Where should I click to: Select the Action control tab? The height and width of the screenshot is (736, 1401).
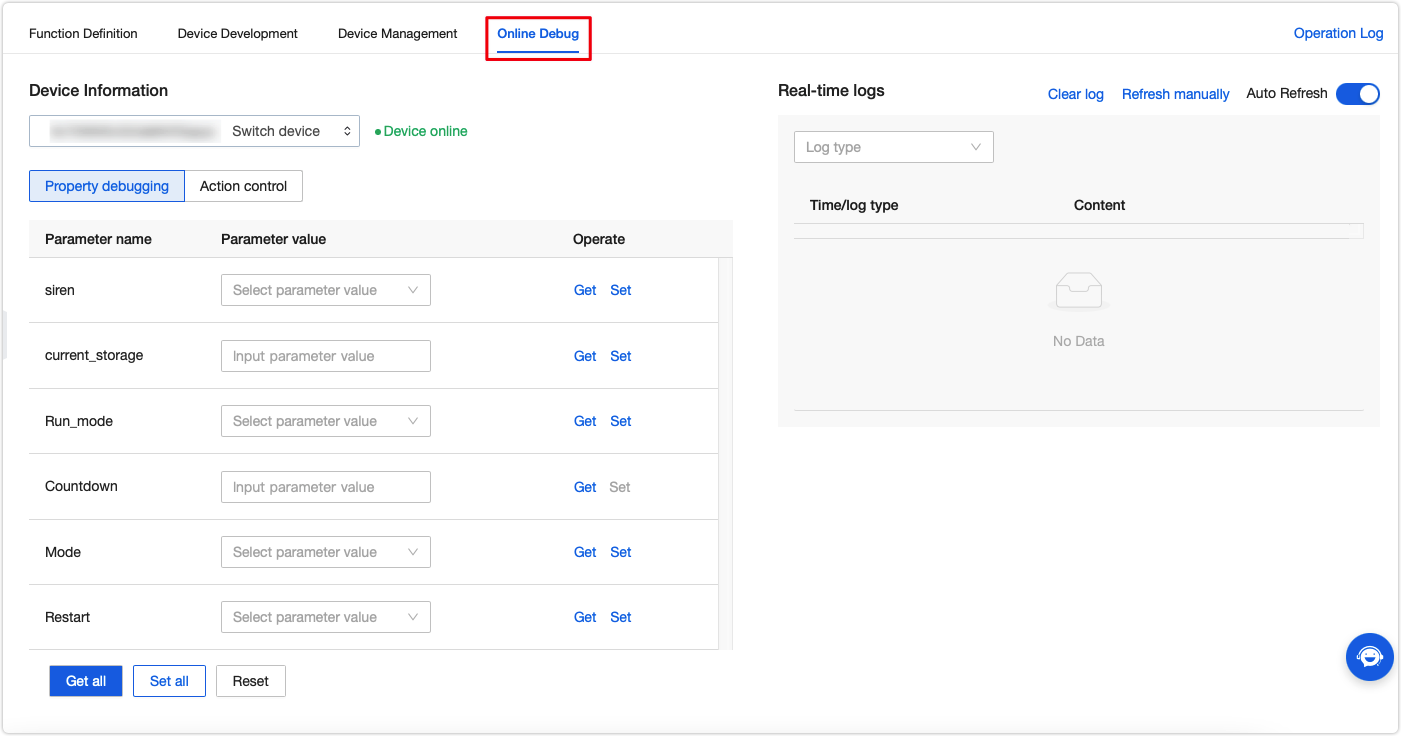[x=243, y=186]
